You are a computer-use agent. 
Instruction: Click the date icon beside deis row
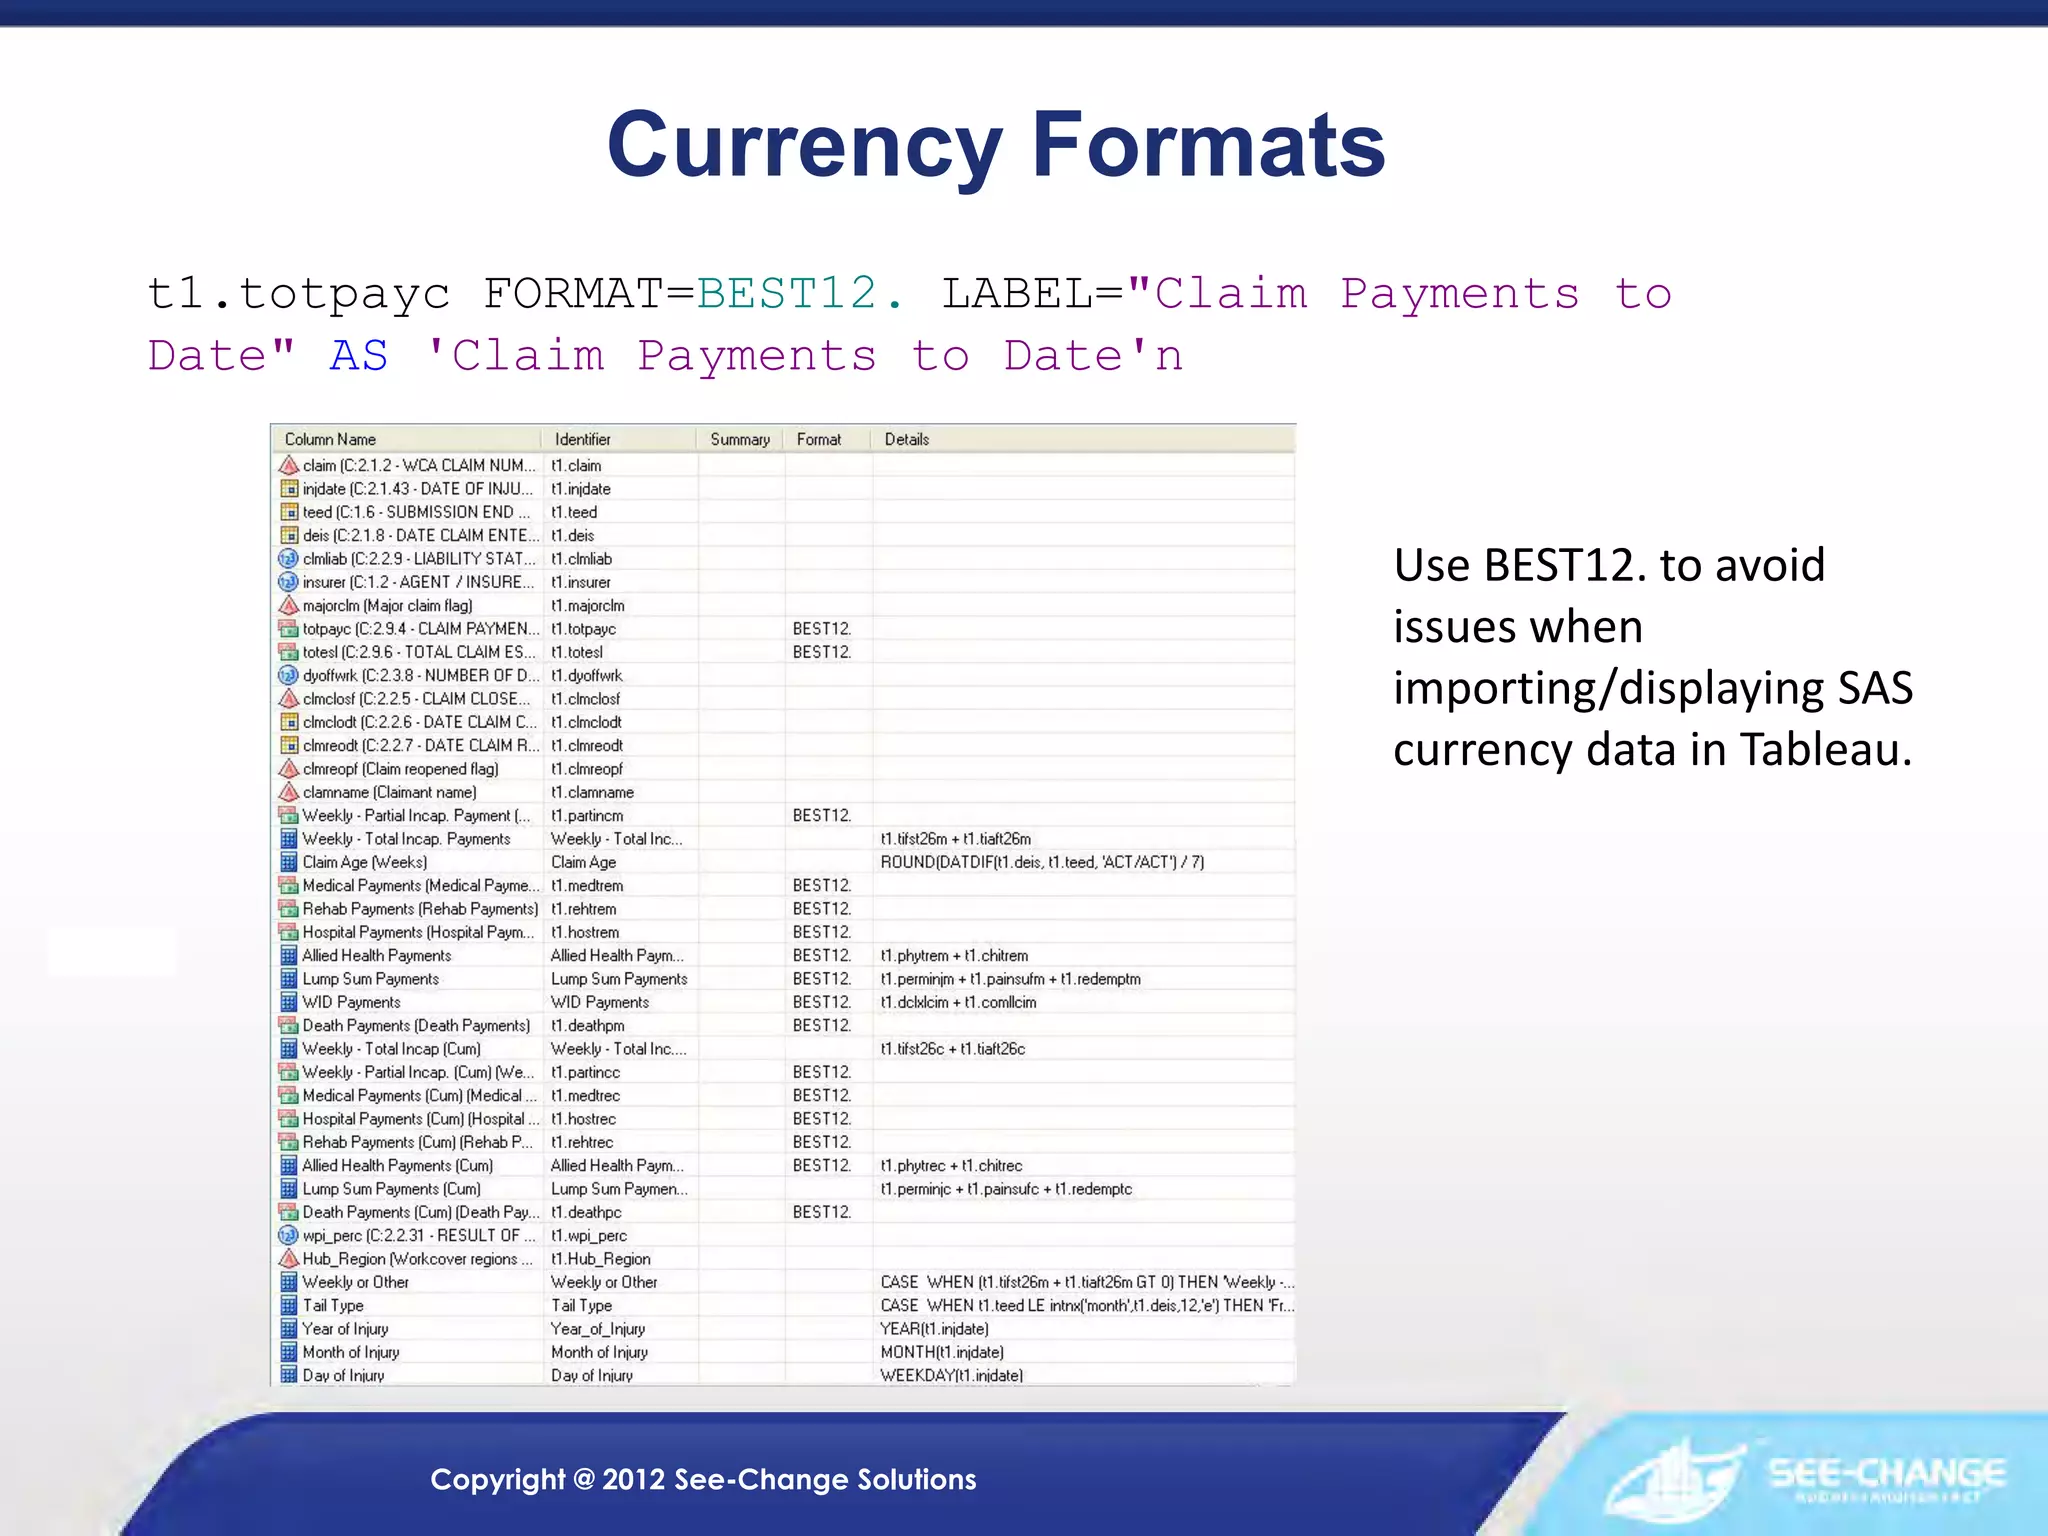click(288, 535)
